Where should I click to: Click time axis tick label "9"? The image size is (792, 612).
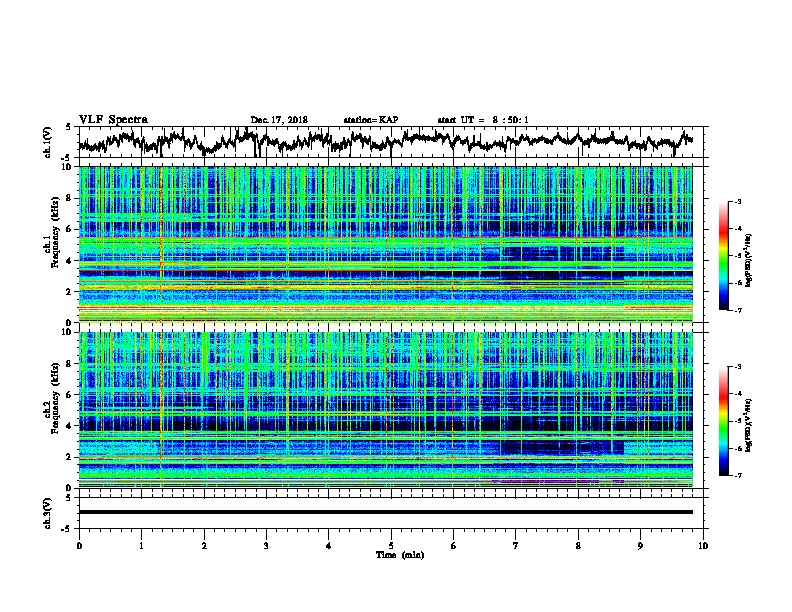[640, 546]
